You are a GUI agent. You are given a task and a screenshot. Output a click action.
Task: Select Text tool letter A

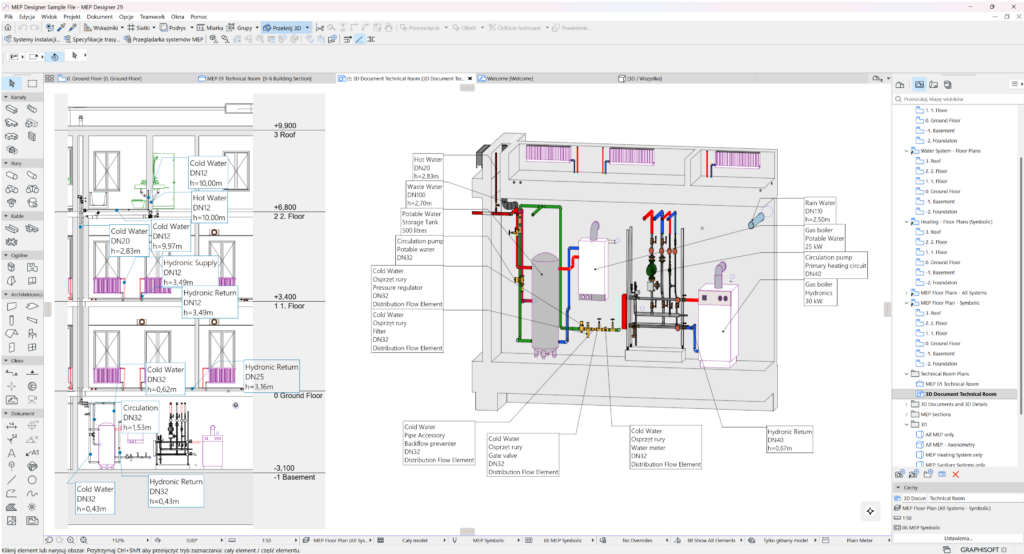point(11,453)
